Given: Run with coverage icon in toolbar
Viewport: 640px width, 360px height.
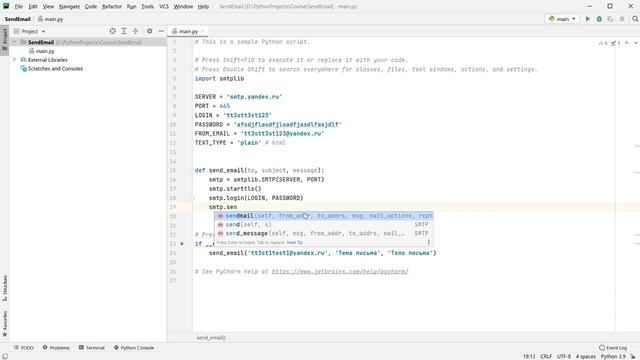Looking at the screenshot, I should (611, 19).
